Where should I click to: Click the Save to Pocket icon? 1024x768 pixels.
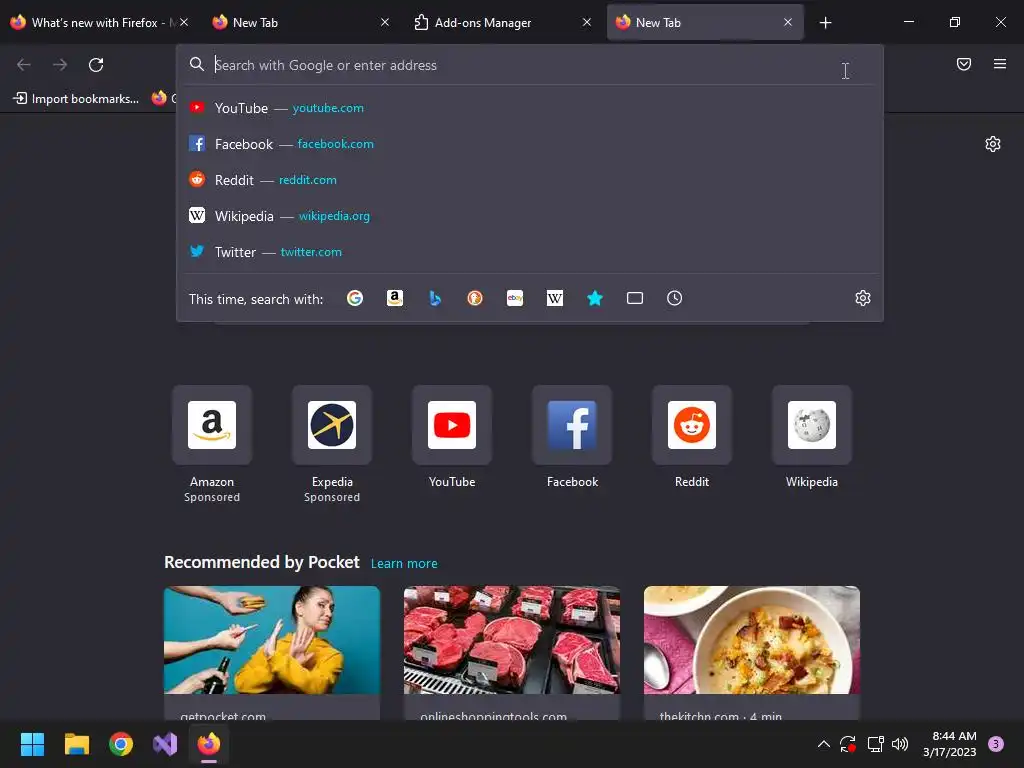tap(964, 64)
